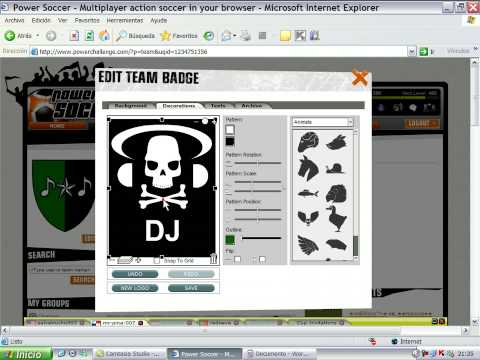Click the minus icon at the canvas top
The image size is (480, 360).
click(196, 122)
